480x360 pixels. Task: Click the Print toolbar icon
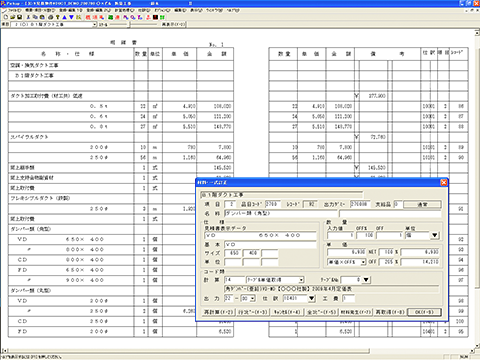(x=51, y=17)
